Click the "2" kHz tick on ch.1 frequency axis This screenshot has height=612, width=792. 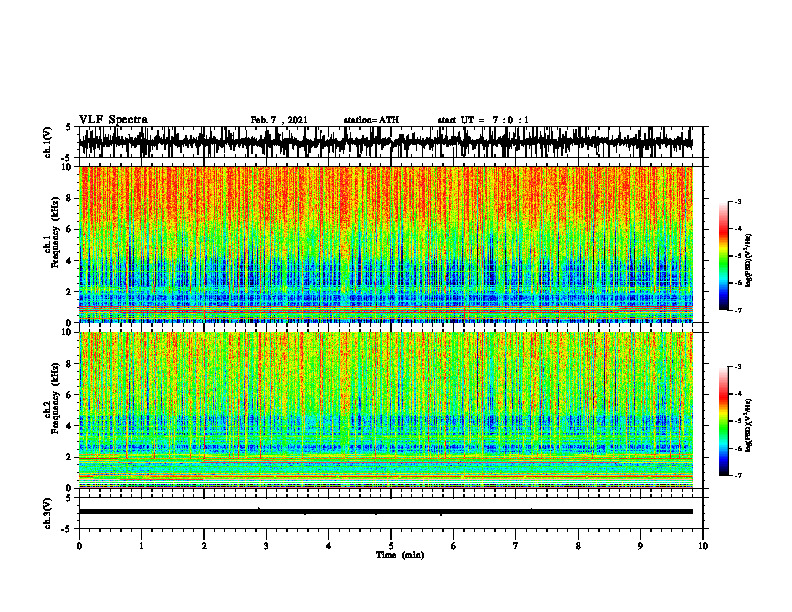tap(69, 291)
